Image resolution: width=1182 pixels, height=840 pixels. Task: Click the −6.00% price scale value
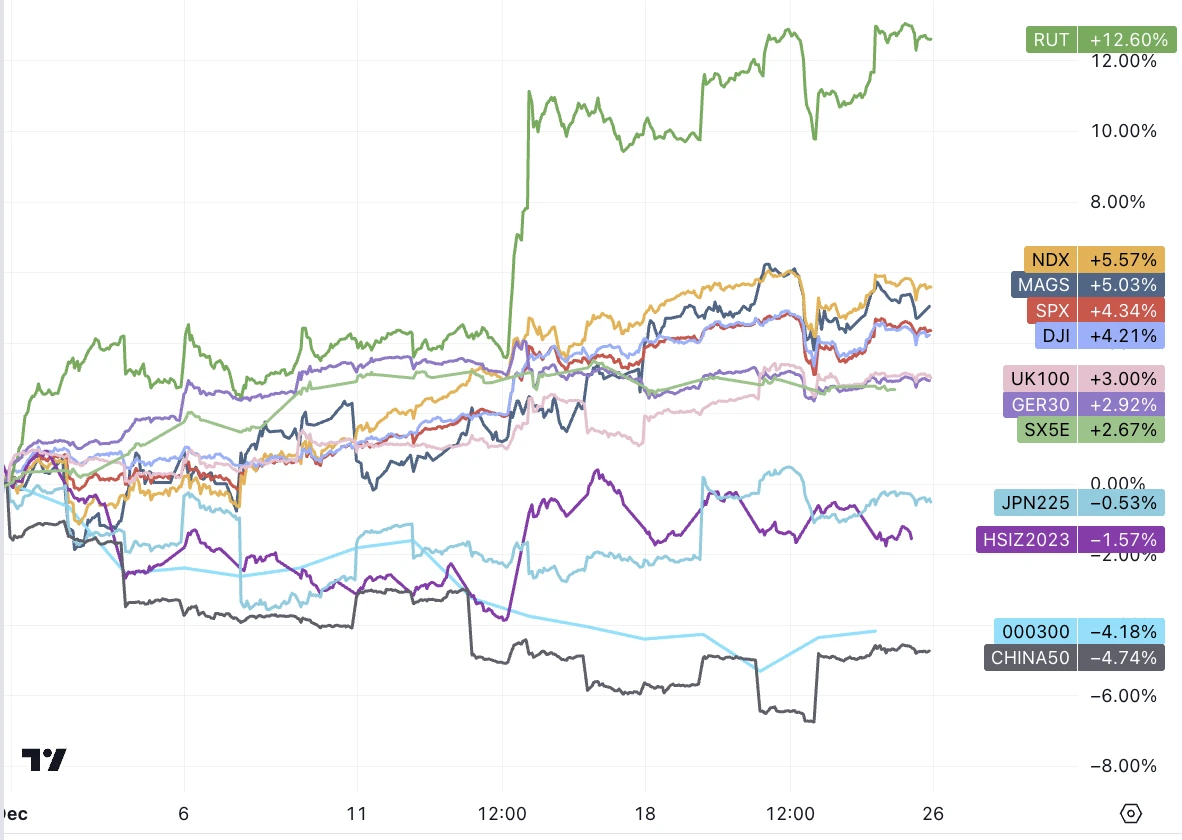(x=1123, y=695)
